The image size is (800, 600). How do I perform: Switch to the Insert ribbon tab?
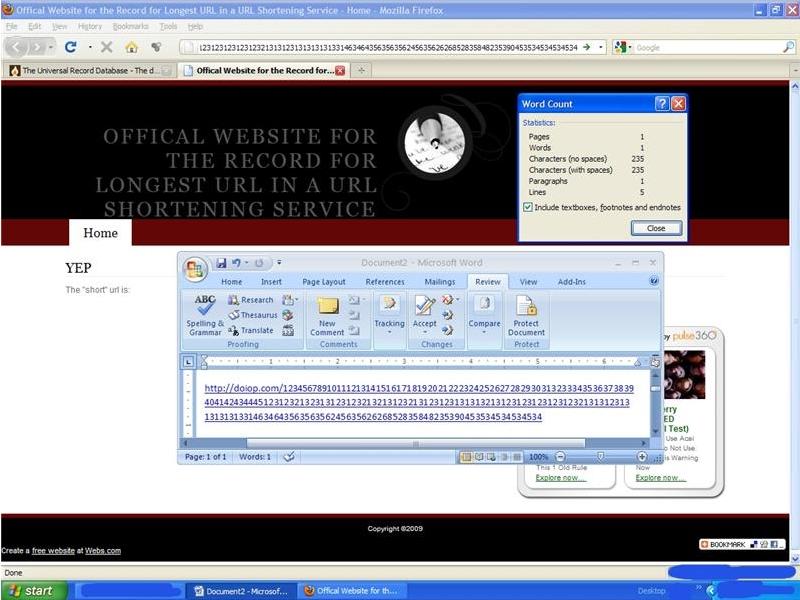click(271, 282)
